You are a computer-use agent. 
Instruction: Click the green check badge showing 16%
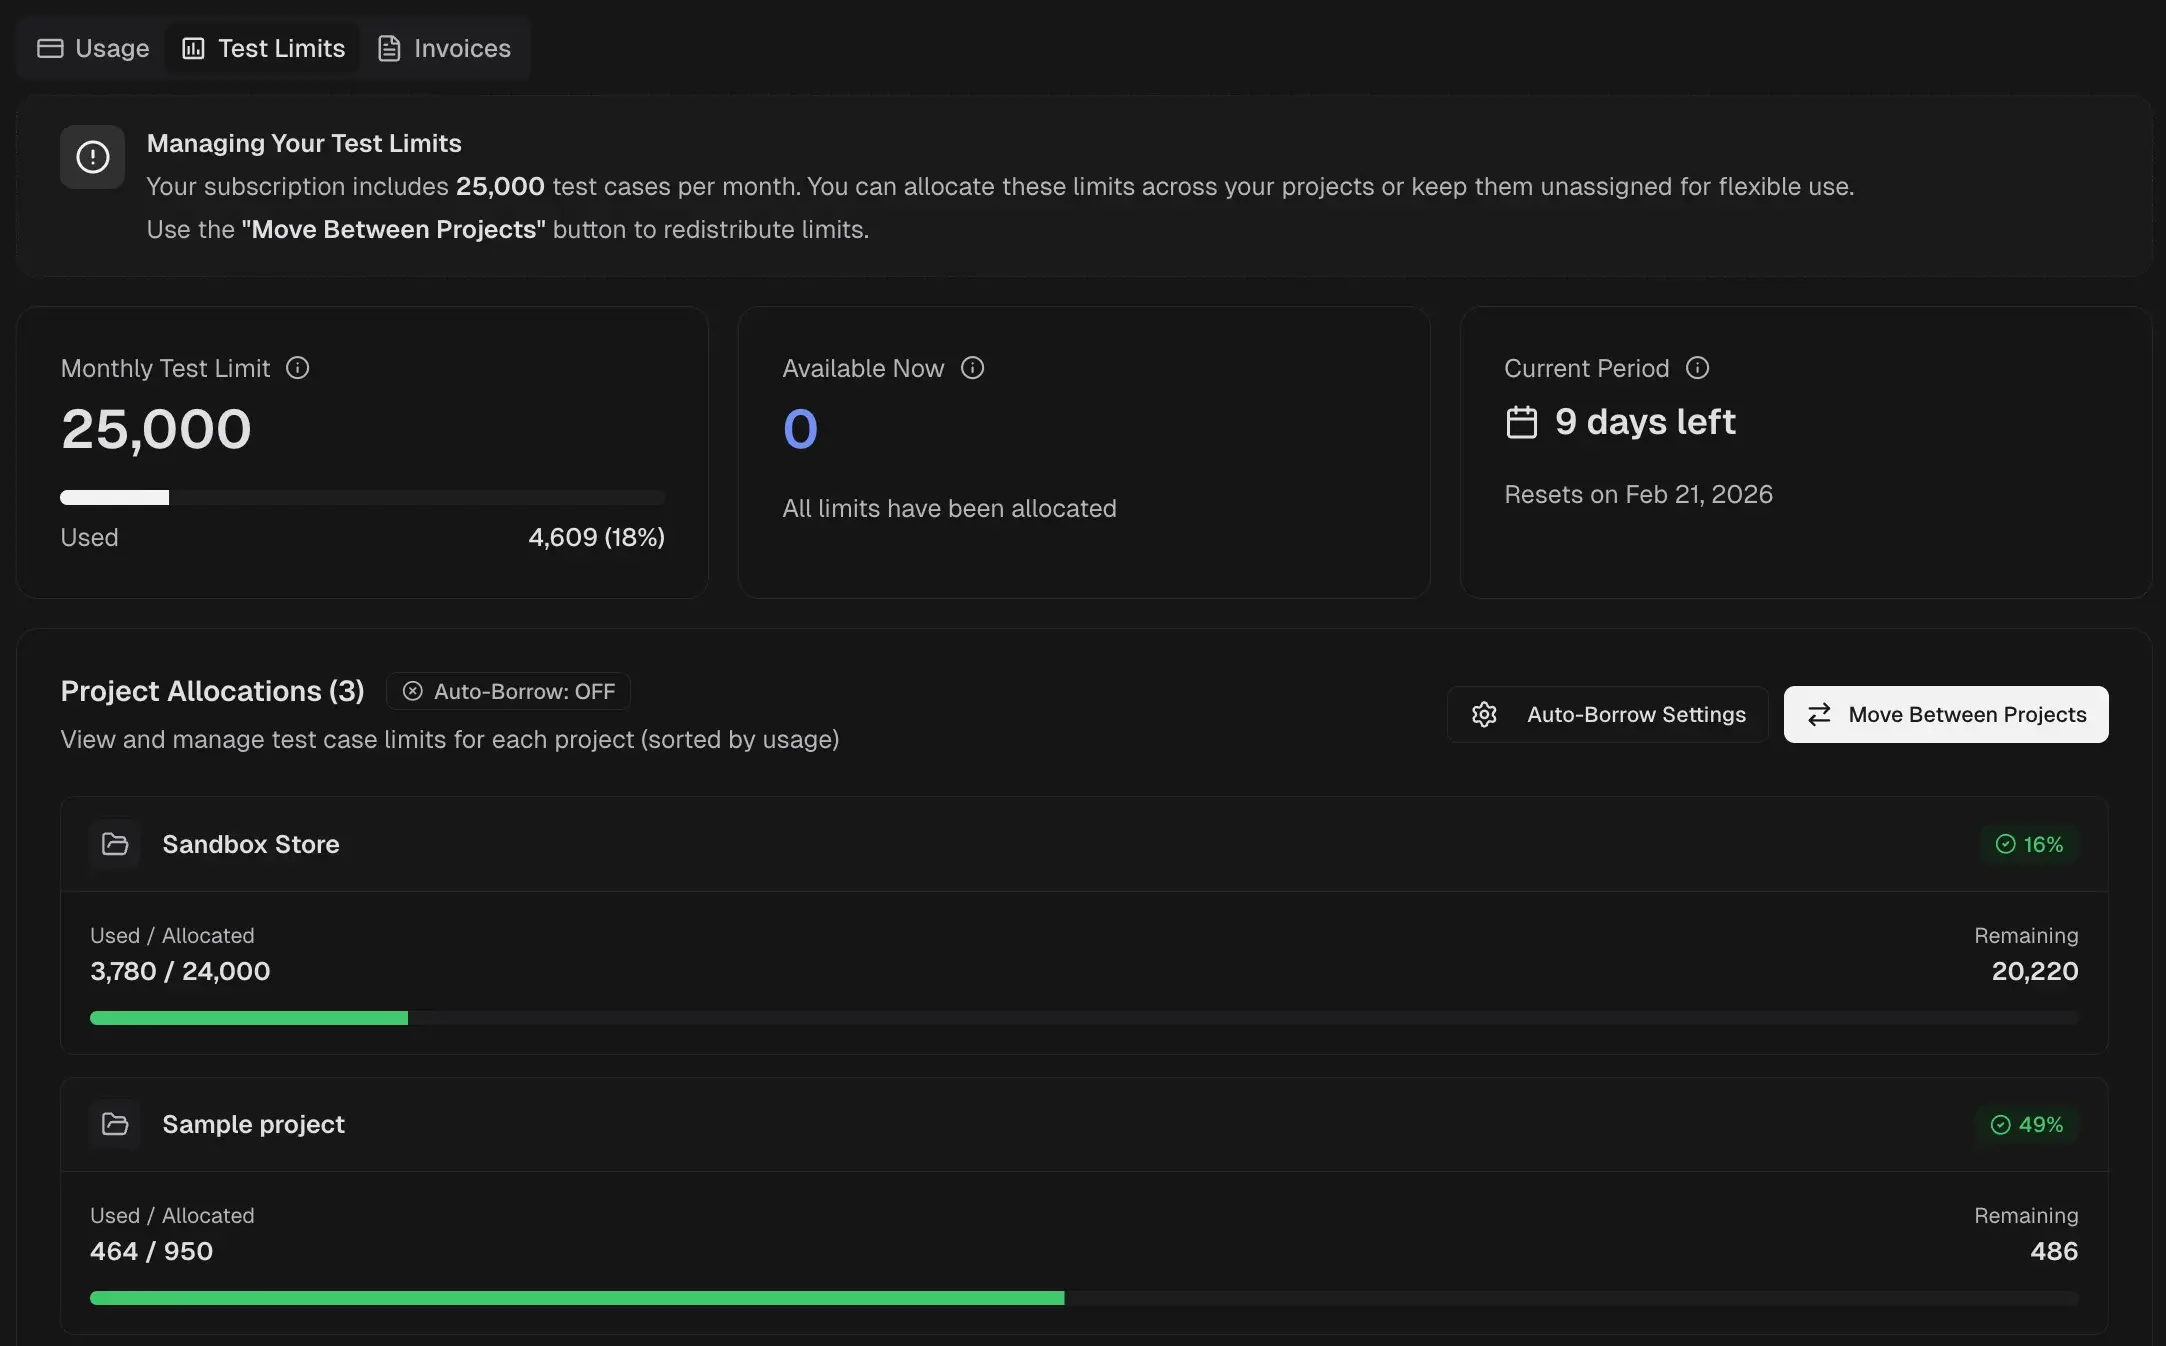coord(2030,844)
